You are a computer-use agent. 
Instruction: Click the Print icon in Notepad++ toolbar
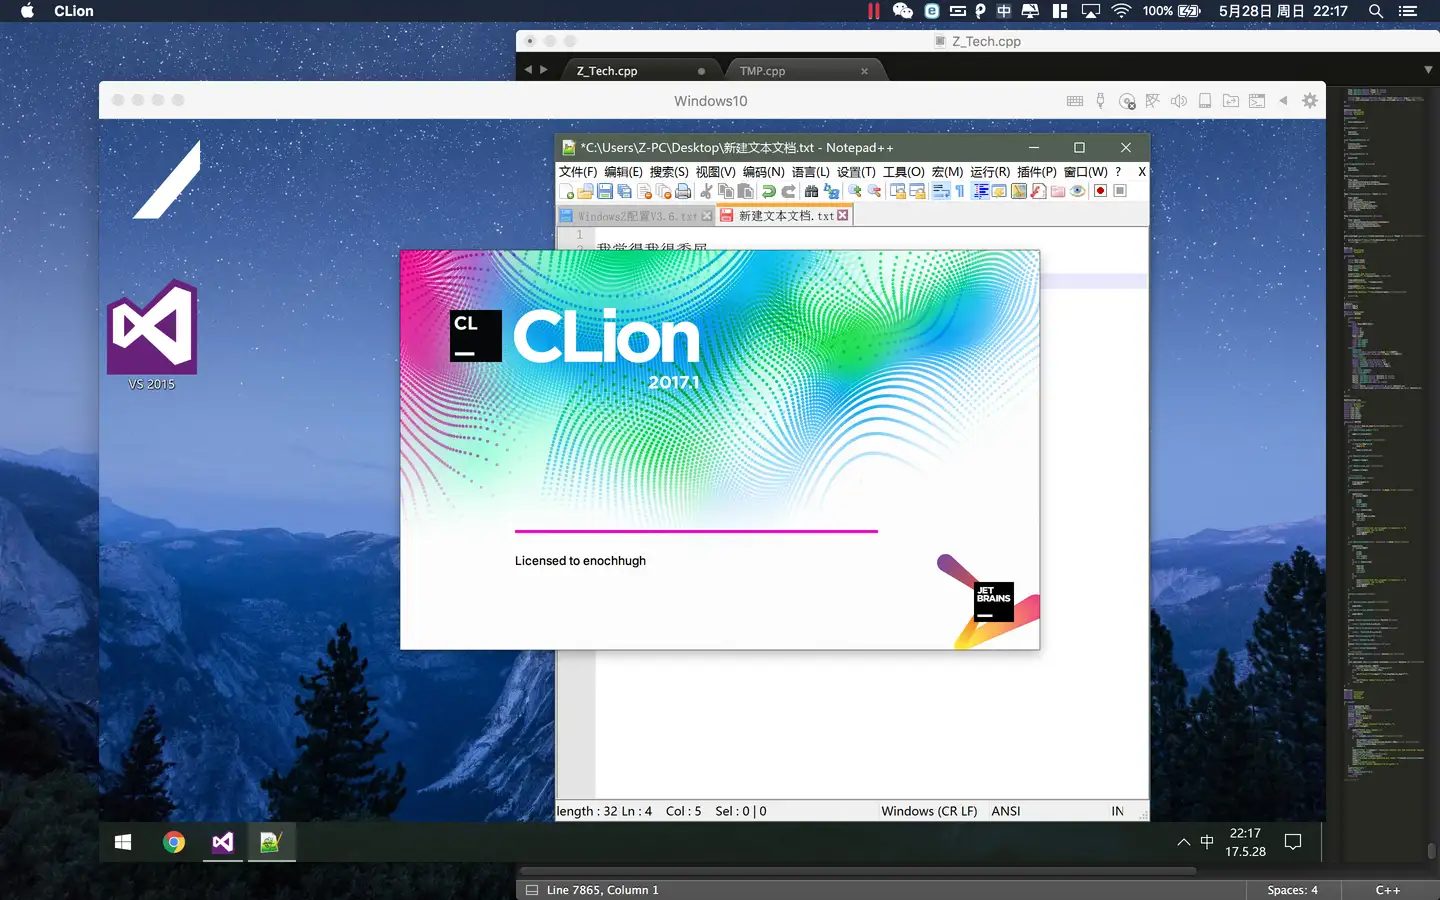683,191
